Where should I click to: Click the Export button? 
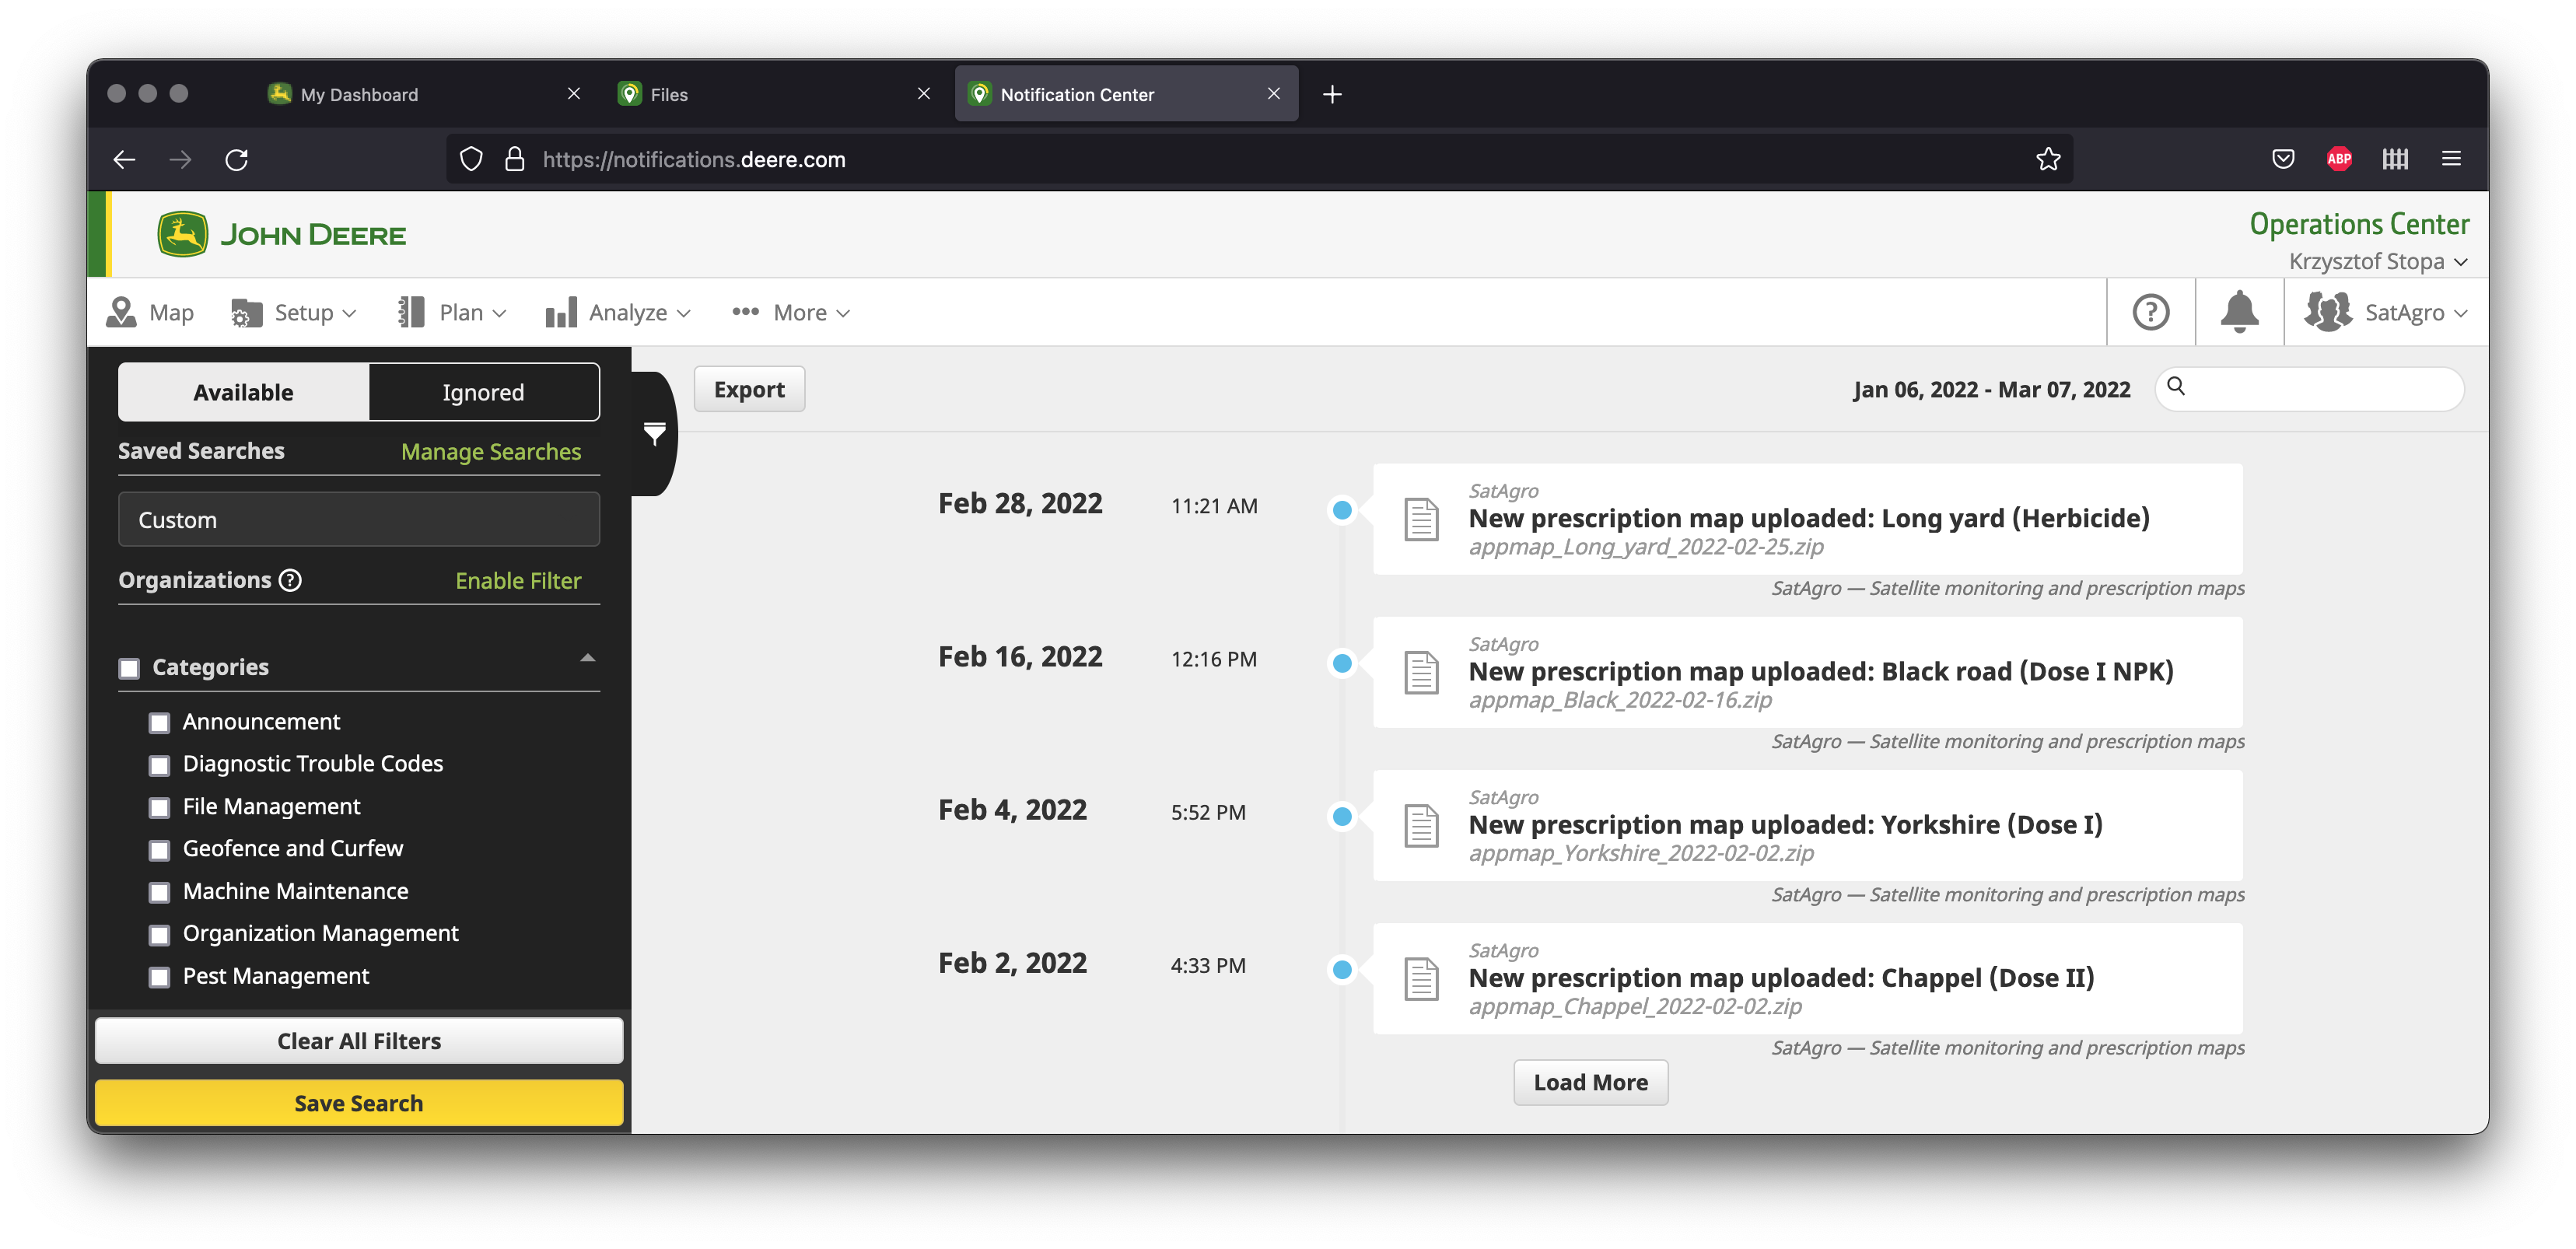(749, 388)
